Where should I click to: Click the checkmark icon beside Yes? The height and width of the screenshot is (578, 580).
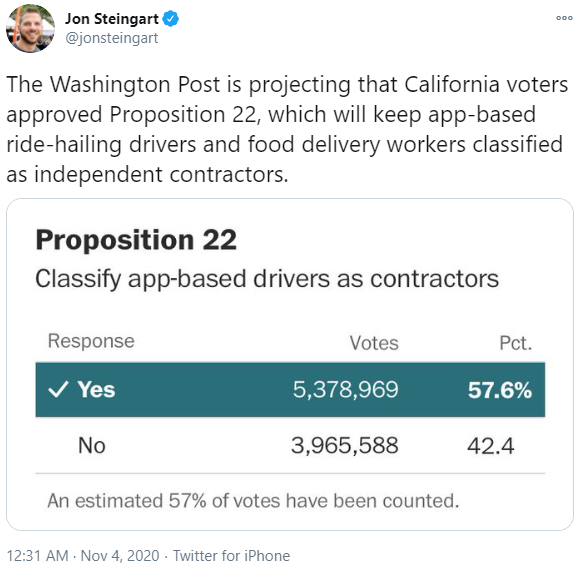click(58, 389)
